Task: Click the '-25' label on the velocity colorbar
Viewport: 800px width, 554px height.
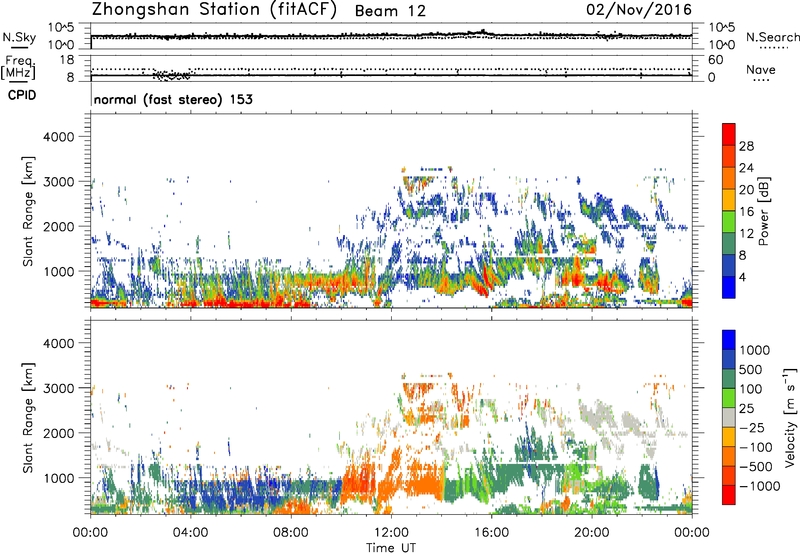Action: tap(751, 428)
